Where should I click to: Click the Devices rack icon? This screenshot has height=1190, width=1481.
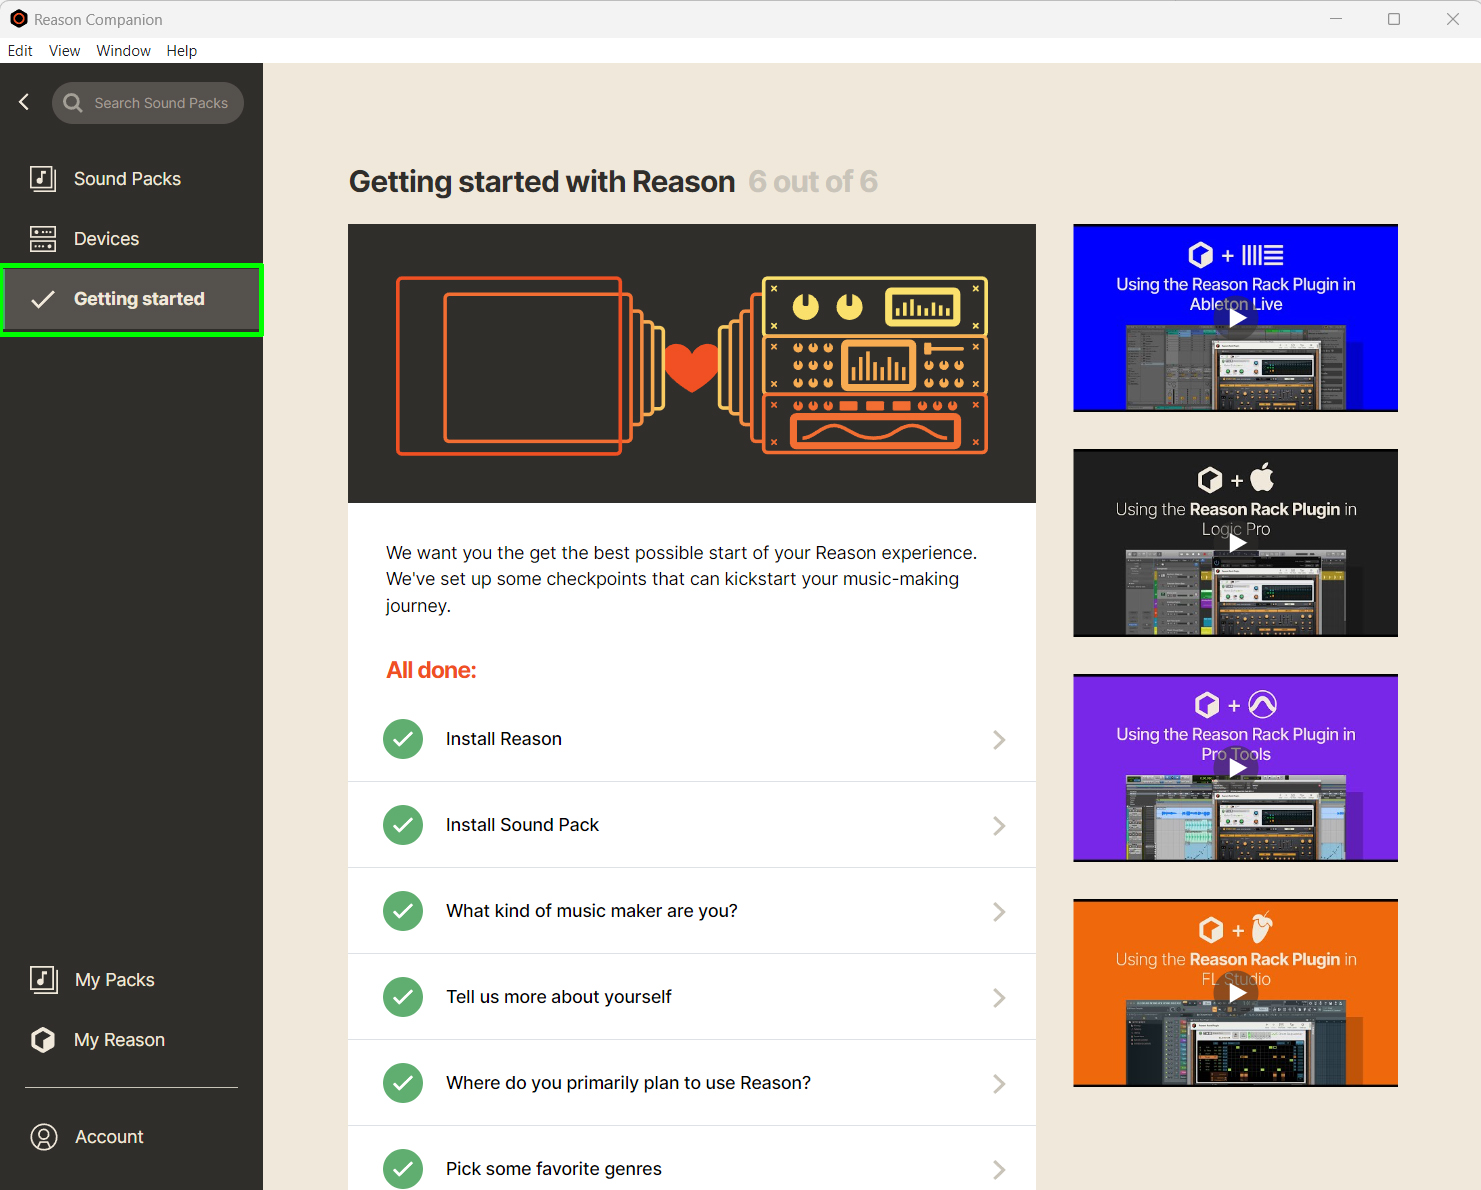[x=43, y=238]
